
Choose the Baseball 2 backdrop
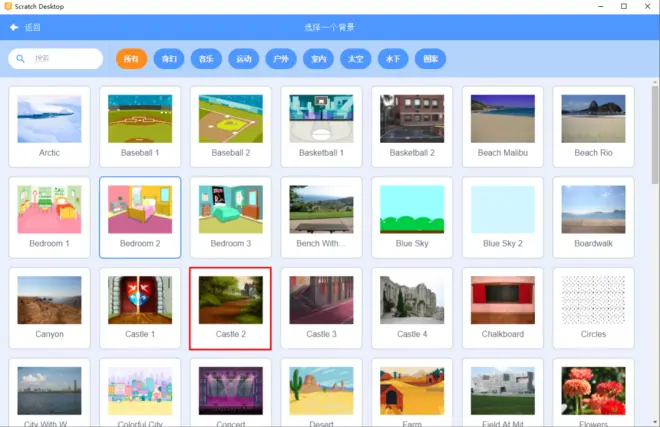point(231,126)
